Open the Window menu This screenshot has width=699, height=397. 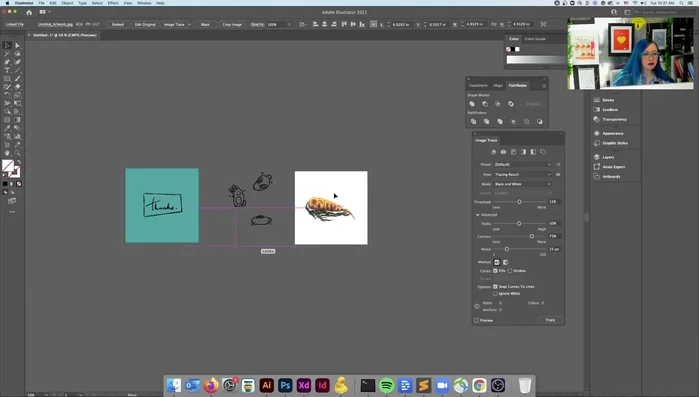point(144,3)
